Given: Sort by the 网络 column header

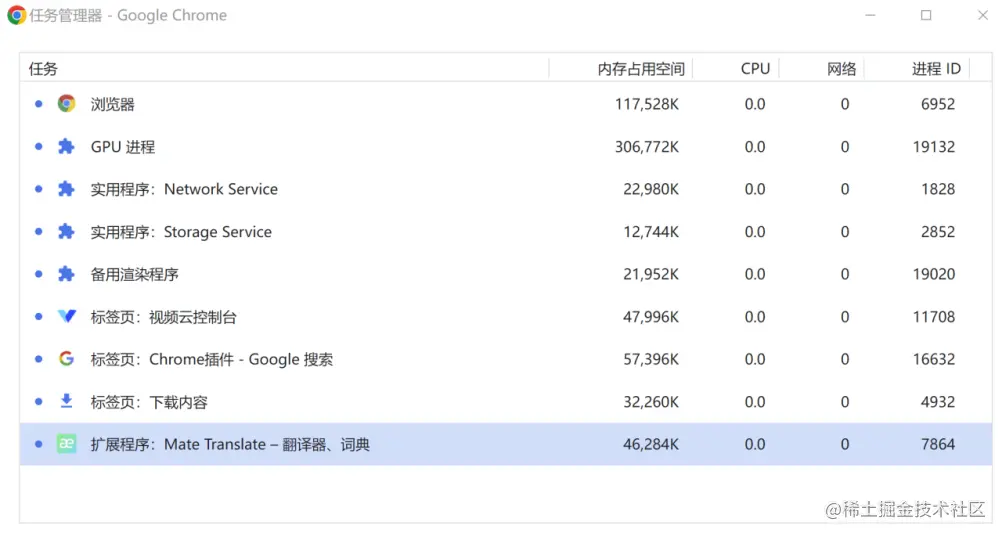Looking at the screenshot, I should click(842, 69).
